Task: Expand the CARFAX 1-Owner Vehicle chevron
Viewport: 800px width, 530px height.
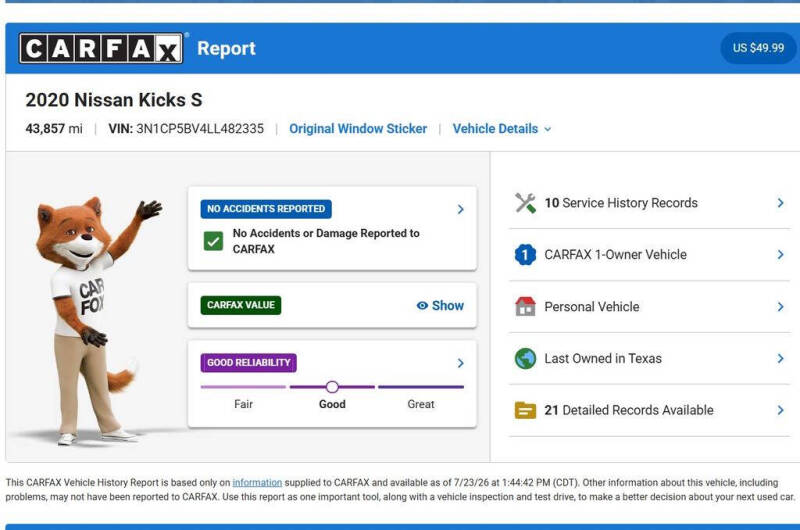Action: 781,255
